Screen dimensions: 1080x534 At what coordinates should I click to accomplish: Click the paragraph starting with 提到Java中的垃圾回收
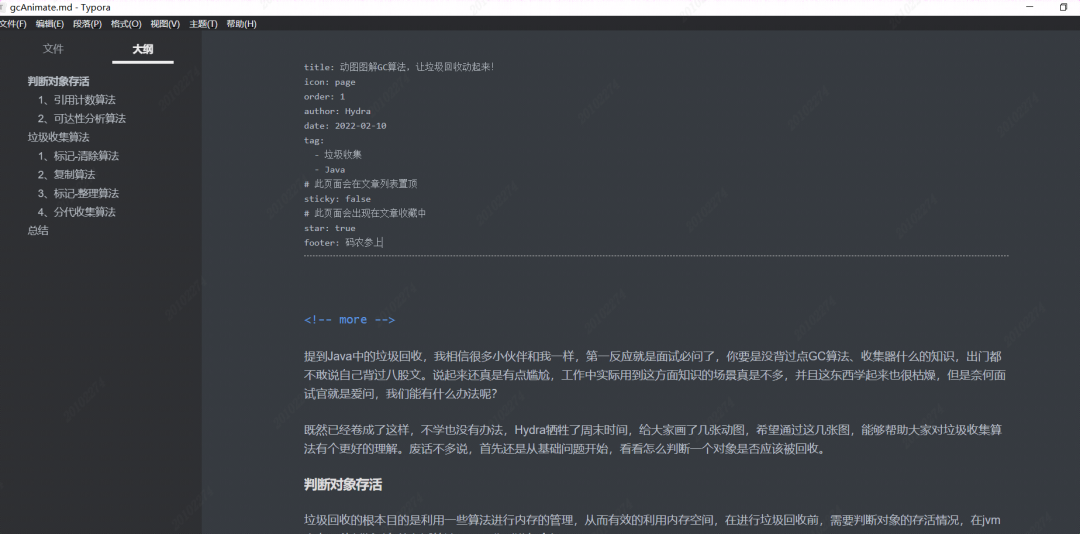655,375
